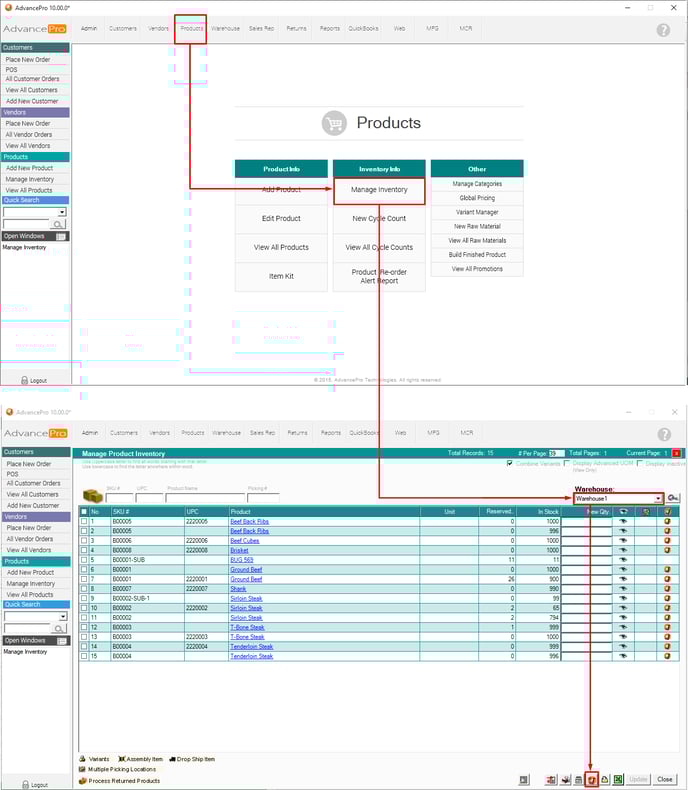688x790 pixels.
Task: Open help via top question mark icon
Action: tap(663, 30)
